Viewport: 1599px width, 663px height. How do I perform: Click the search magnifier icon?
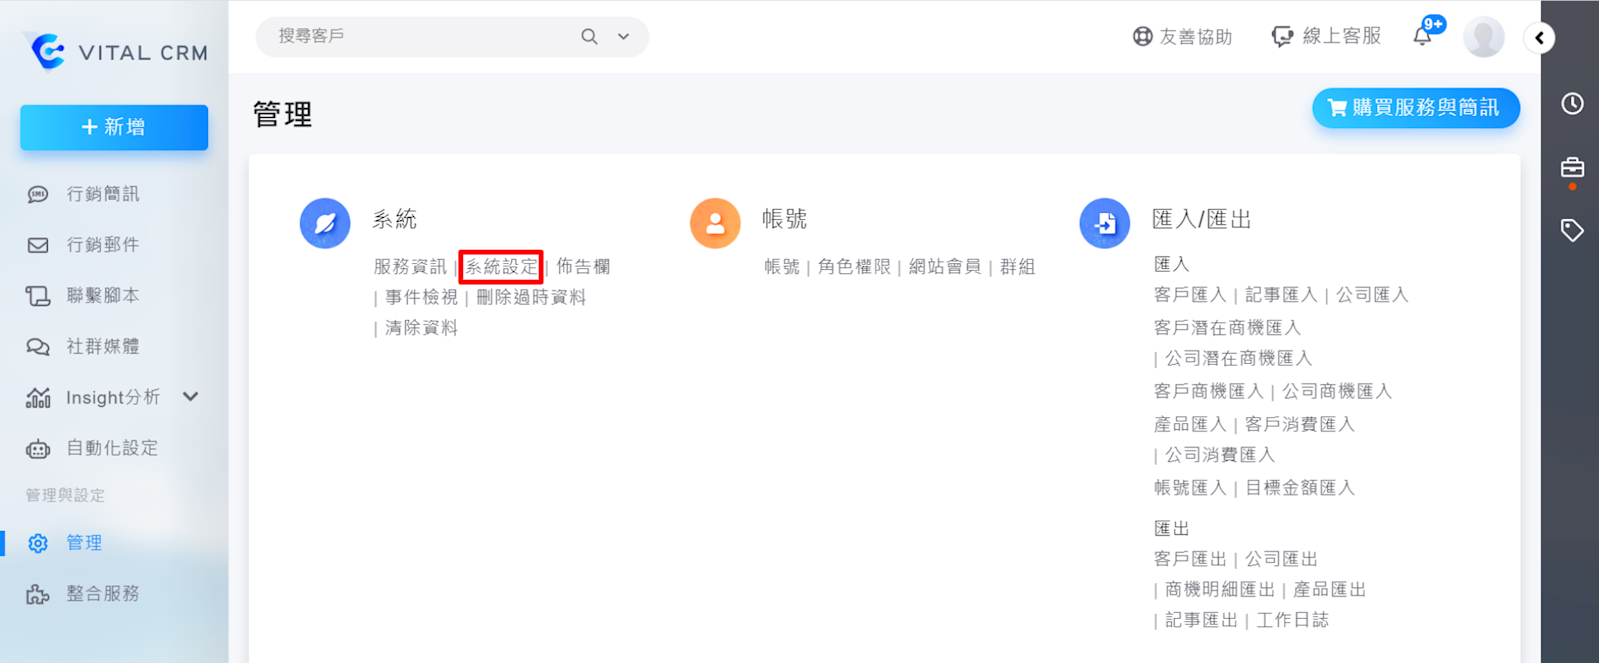click(589, 37)
